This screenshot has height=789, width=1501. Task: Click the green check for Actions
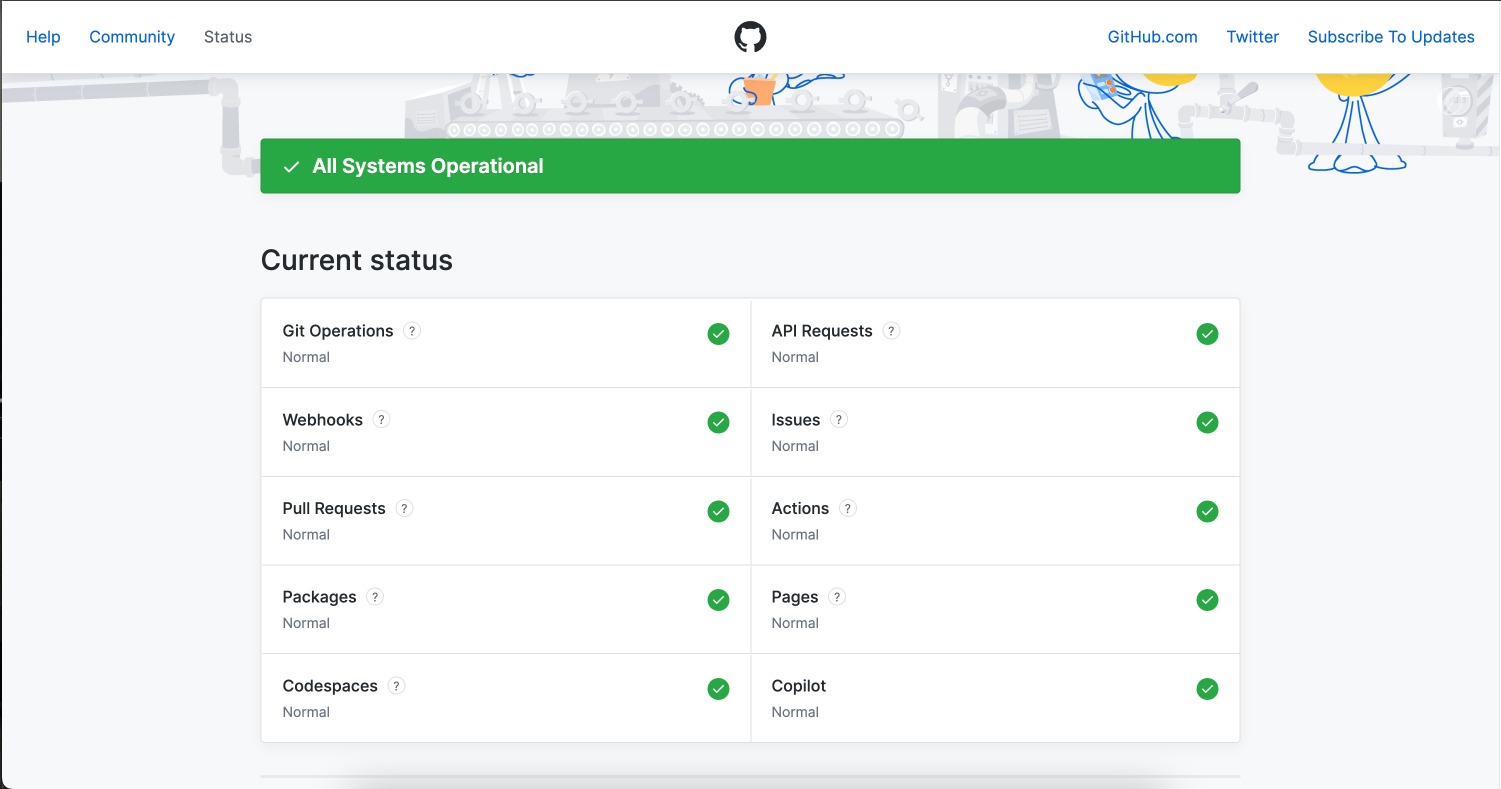coord(1207,511)
